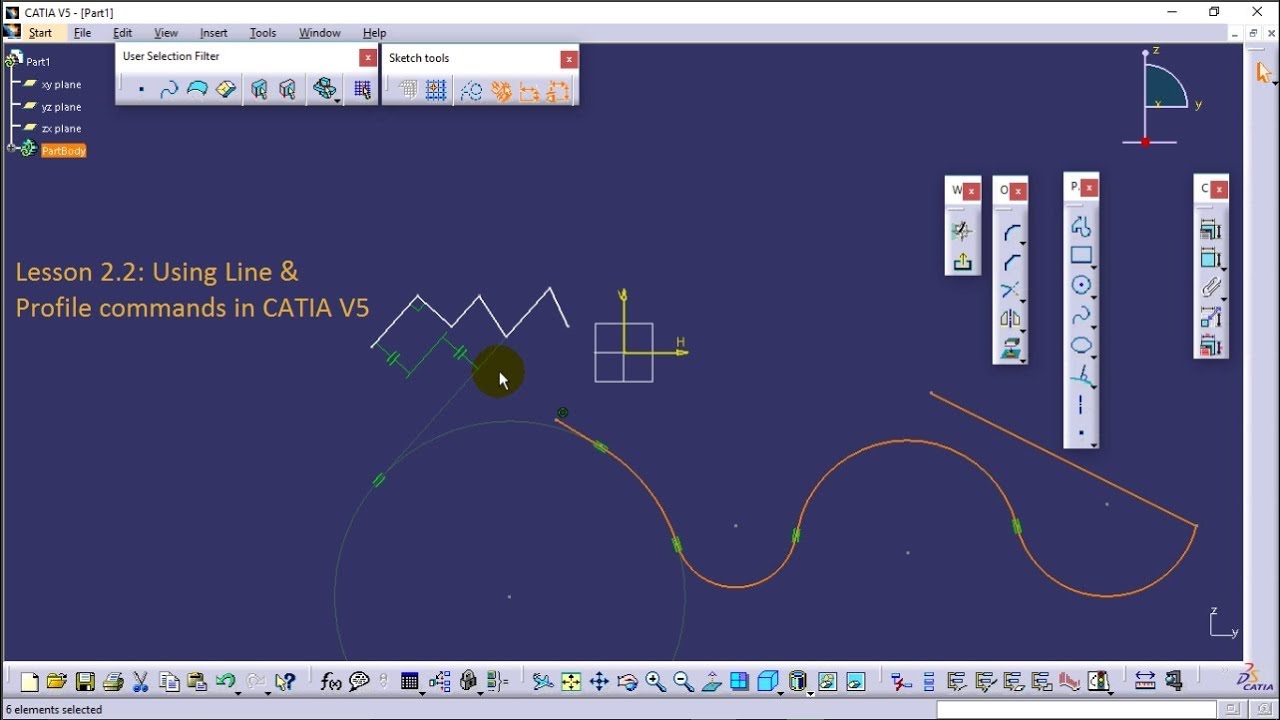
Task: Click the Zoom In icon
Action: tap(655, 682)
